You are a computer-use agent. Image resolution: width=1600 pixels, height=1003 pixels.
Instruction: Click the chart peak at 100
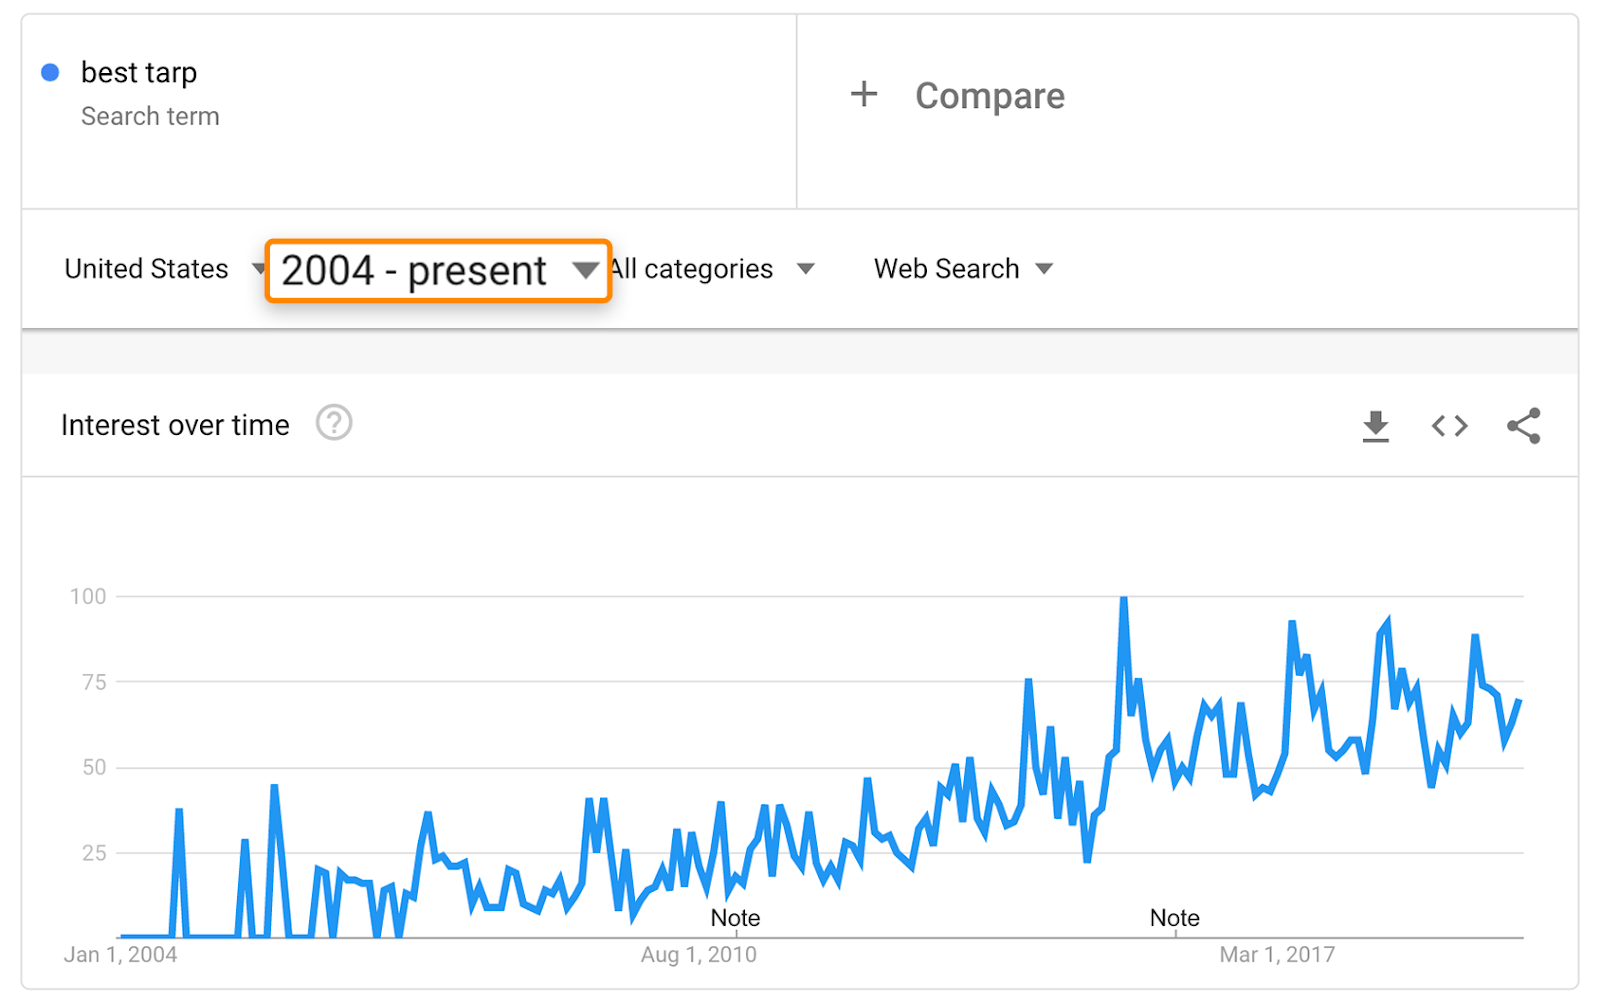1124,599
